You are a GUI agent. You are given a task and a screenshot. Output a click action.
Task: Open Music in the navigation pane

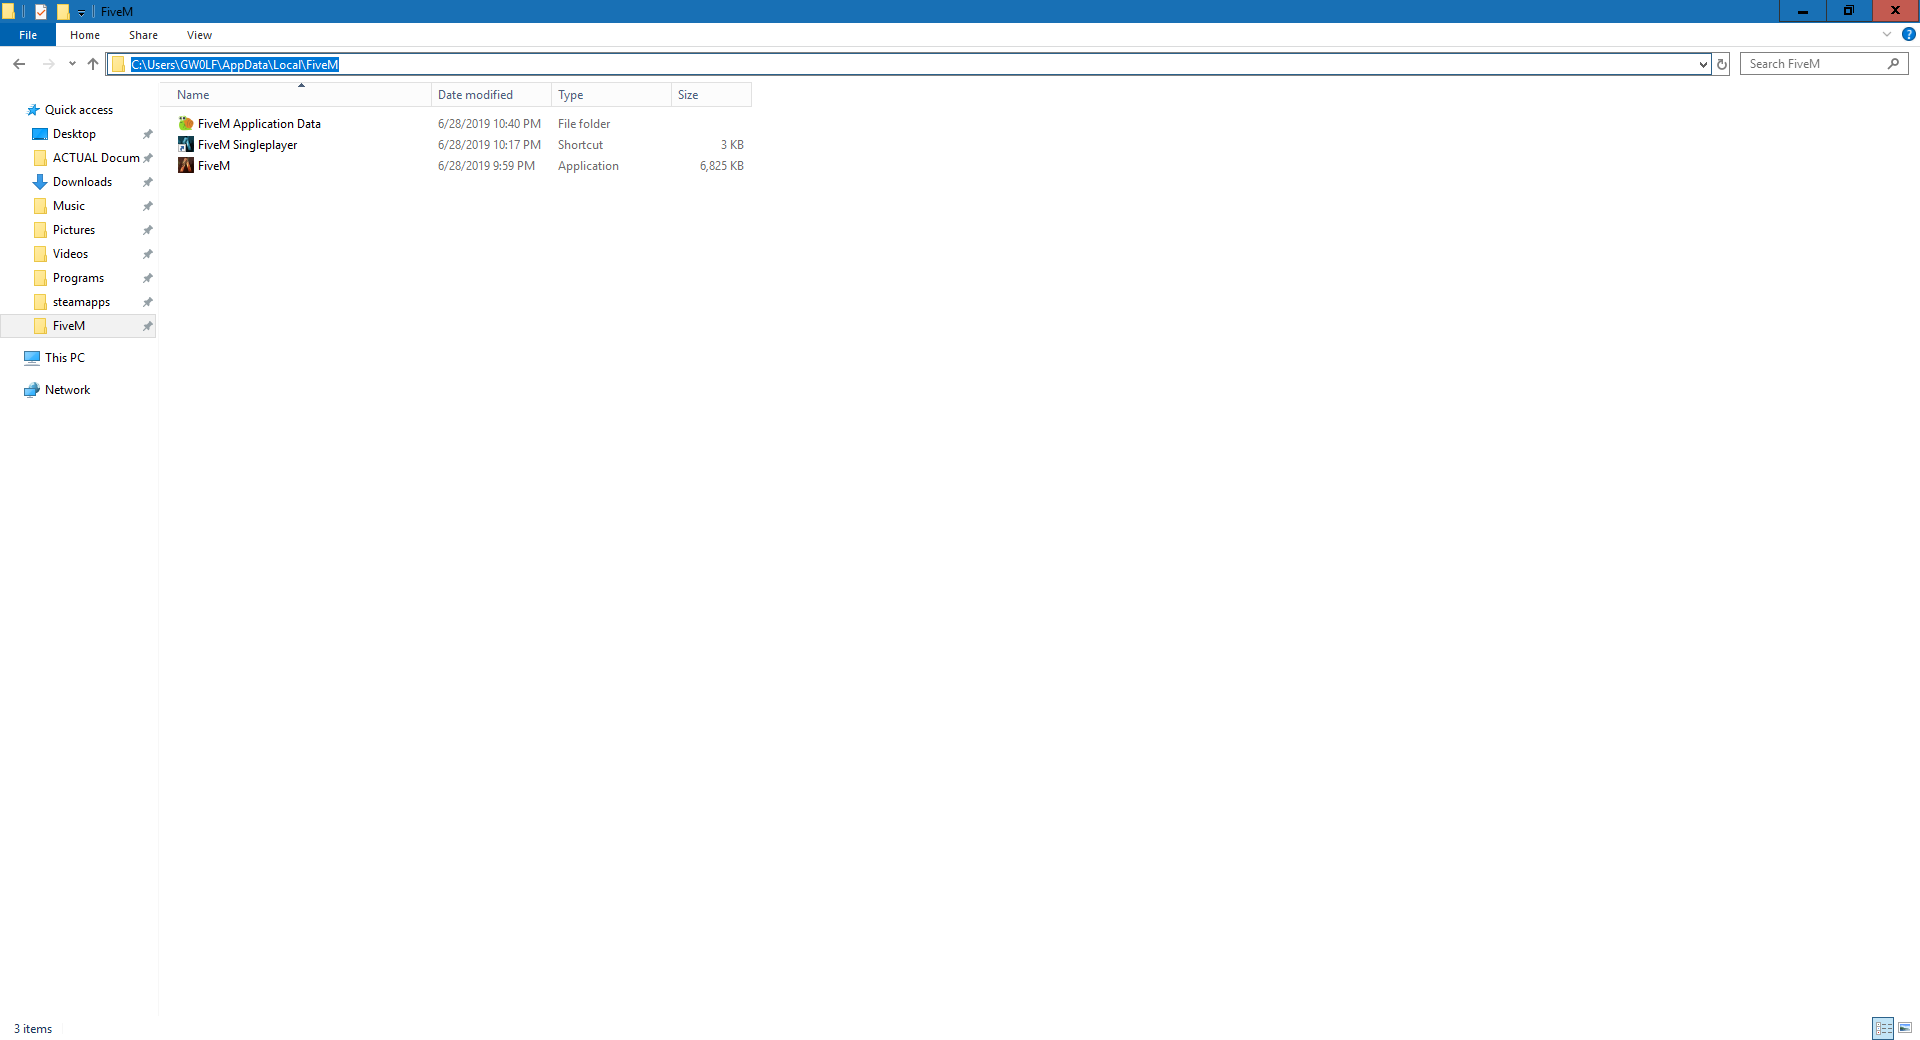click(69, 206)
